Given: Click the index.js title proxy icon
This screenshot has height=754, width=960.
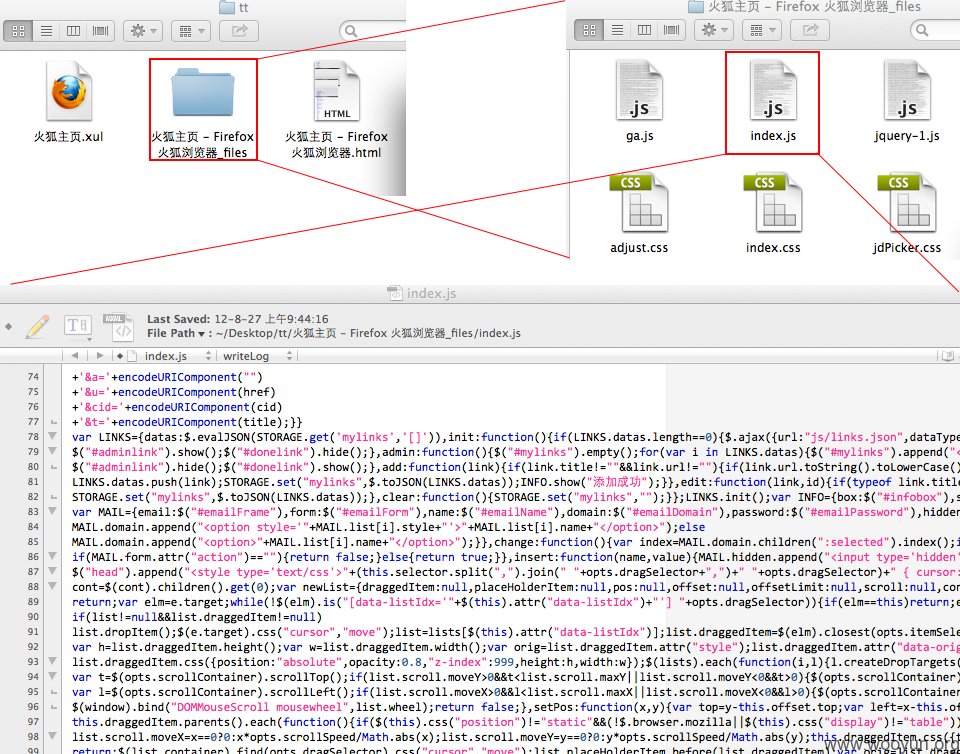Looking at the screenshot, I should pyautogui.click(x=395, y=293).
